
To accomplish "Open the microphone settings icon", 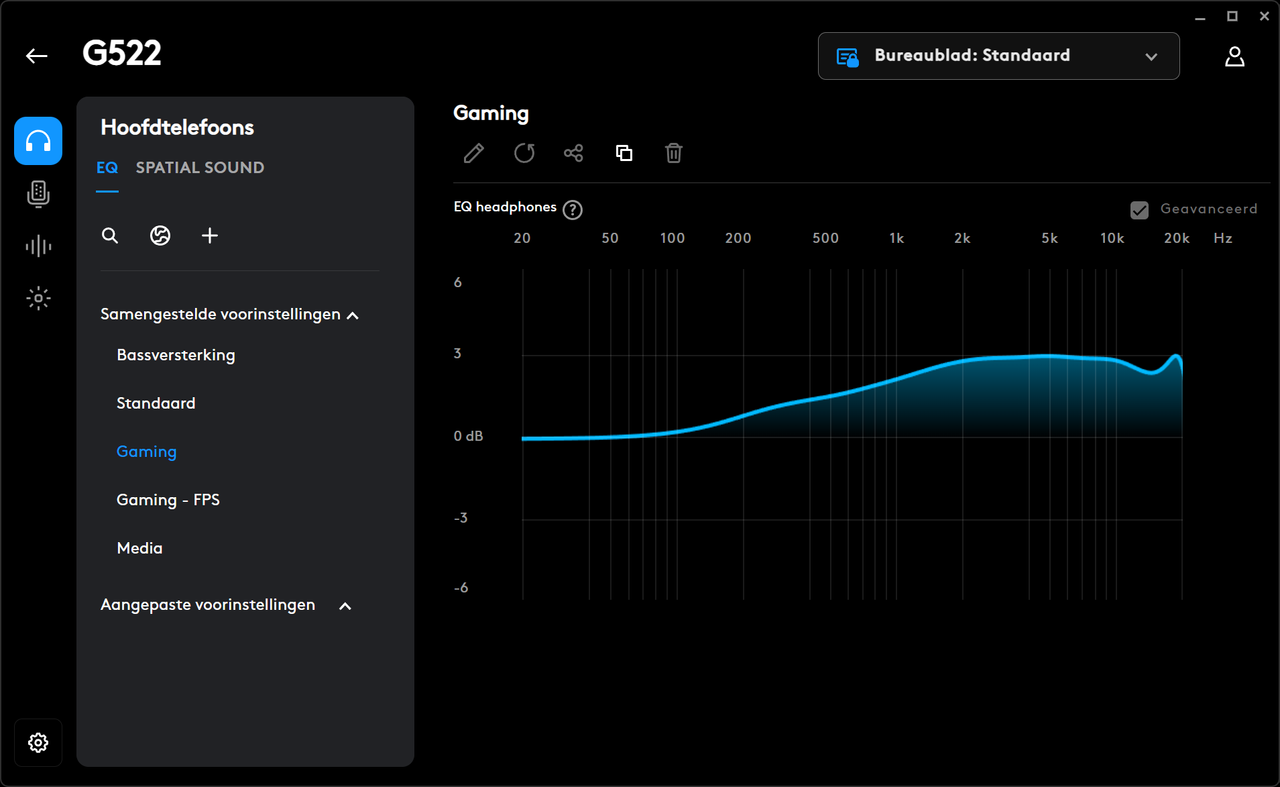I will pyautogui.click(x=38, y=194).
